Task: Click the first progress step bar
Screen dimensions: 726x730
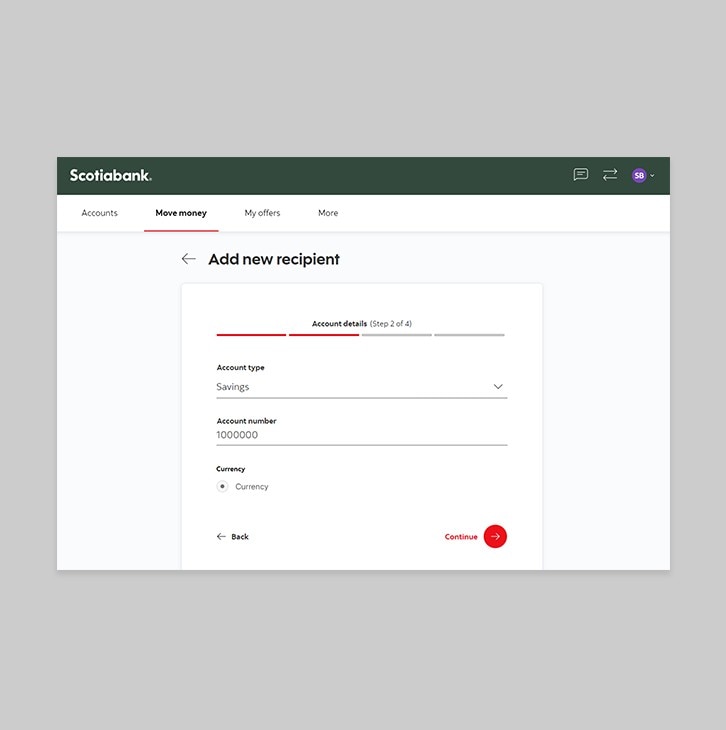Action: coord(251,335)
